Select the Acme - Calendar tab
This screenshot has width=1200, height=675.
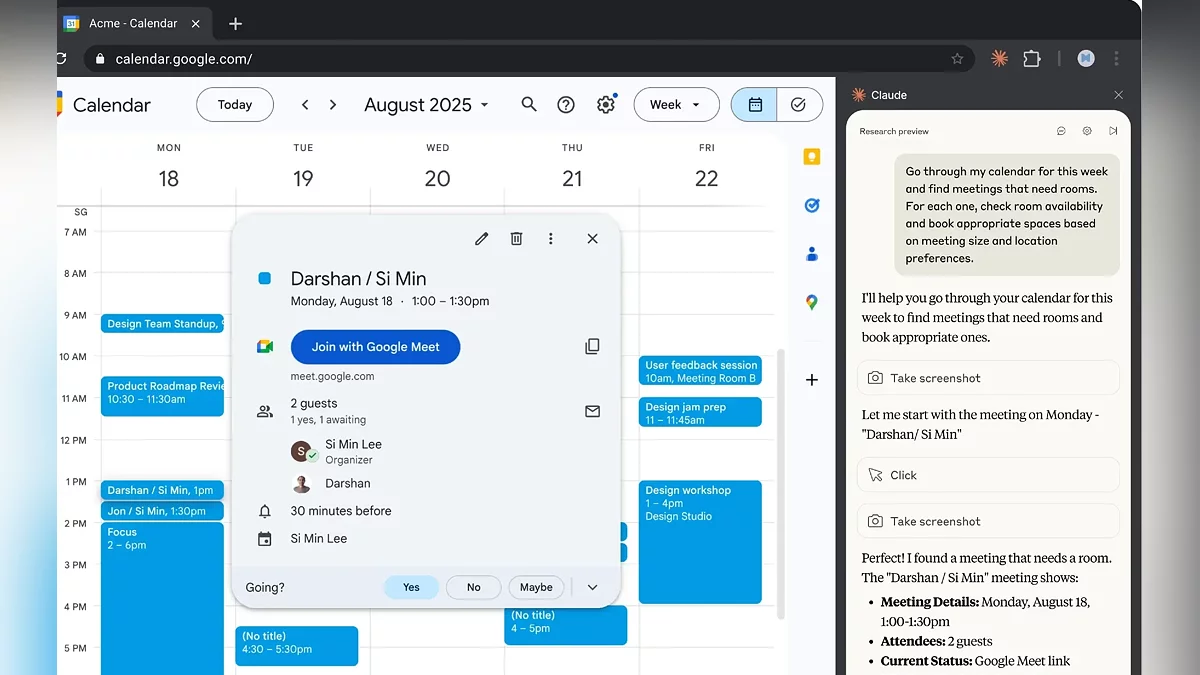(133, 23)
